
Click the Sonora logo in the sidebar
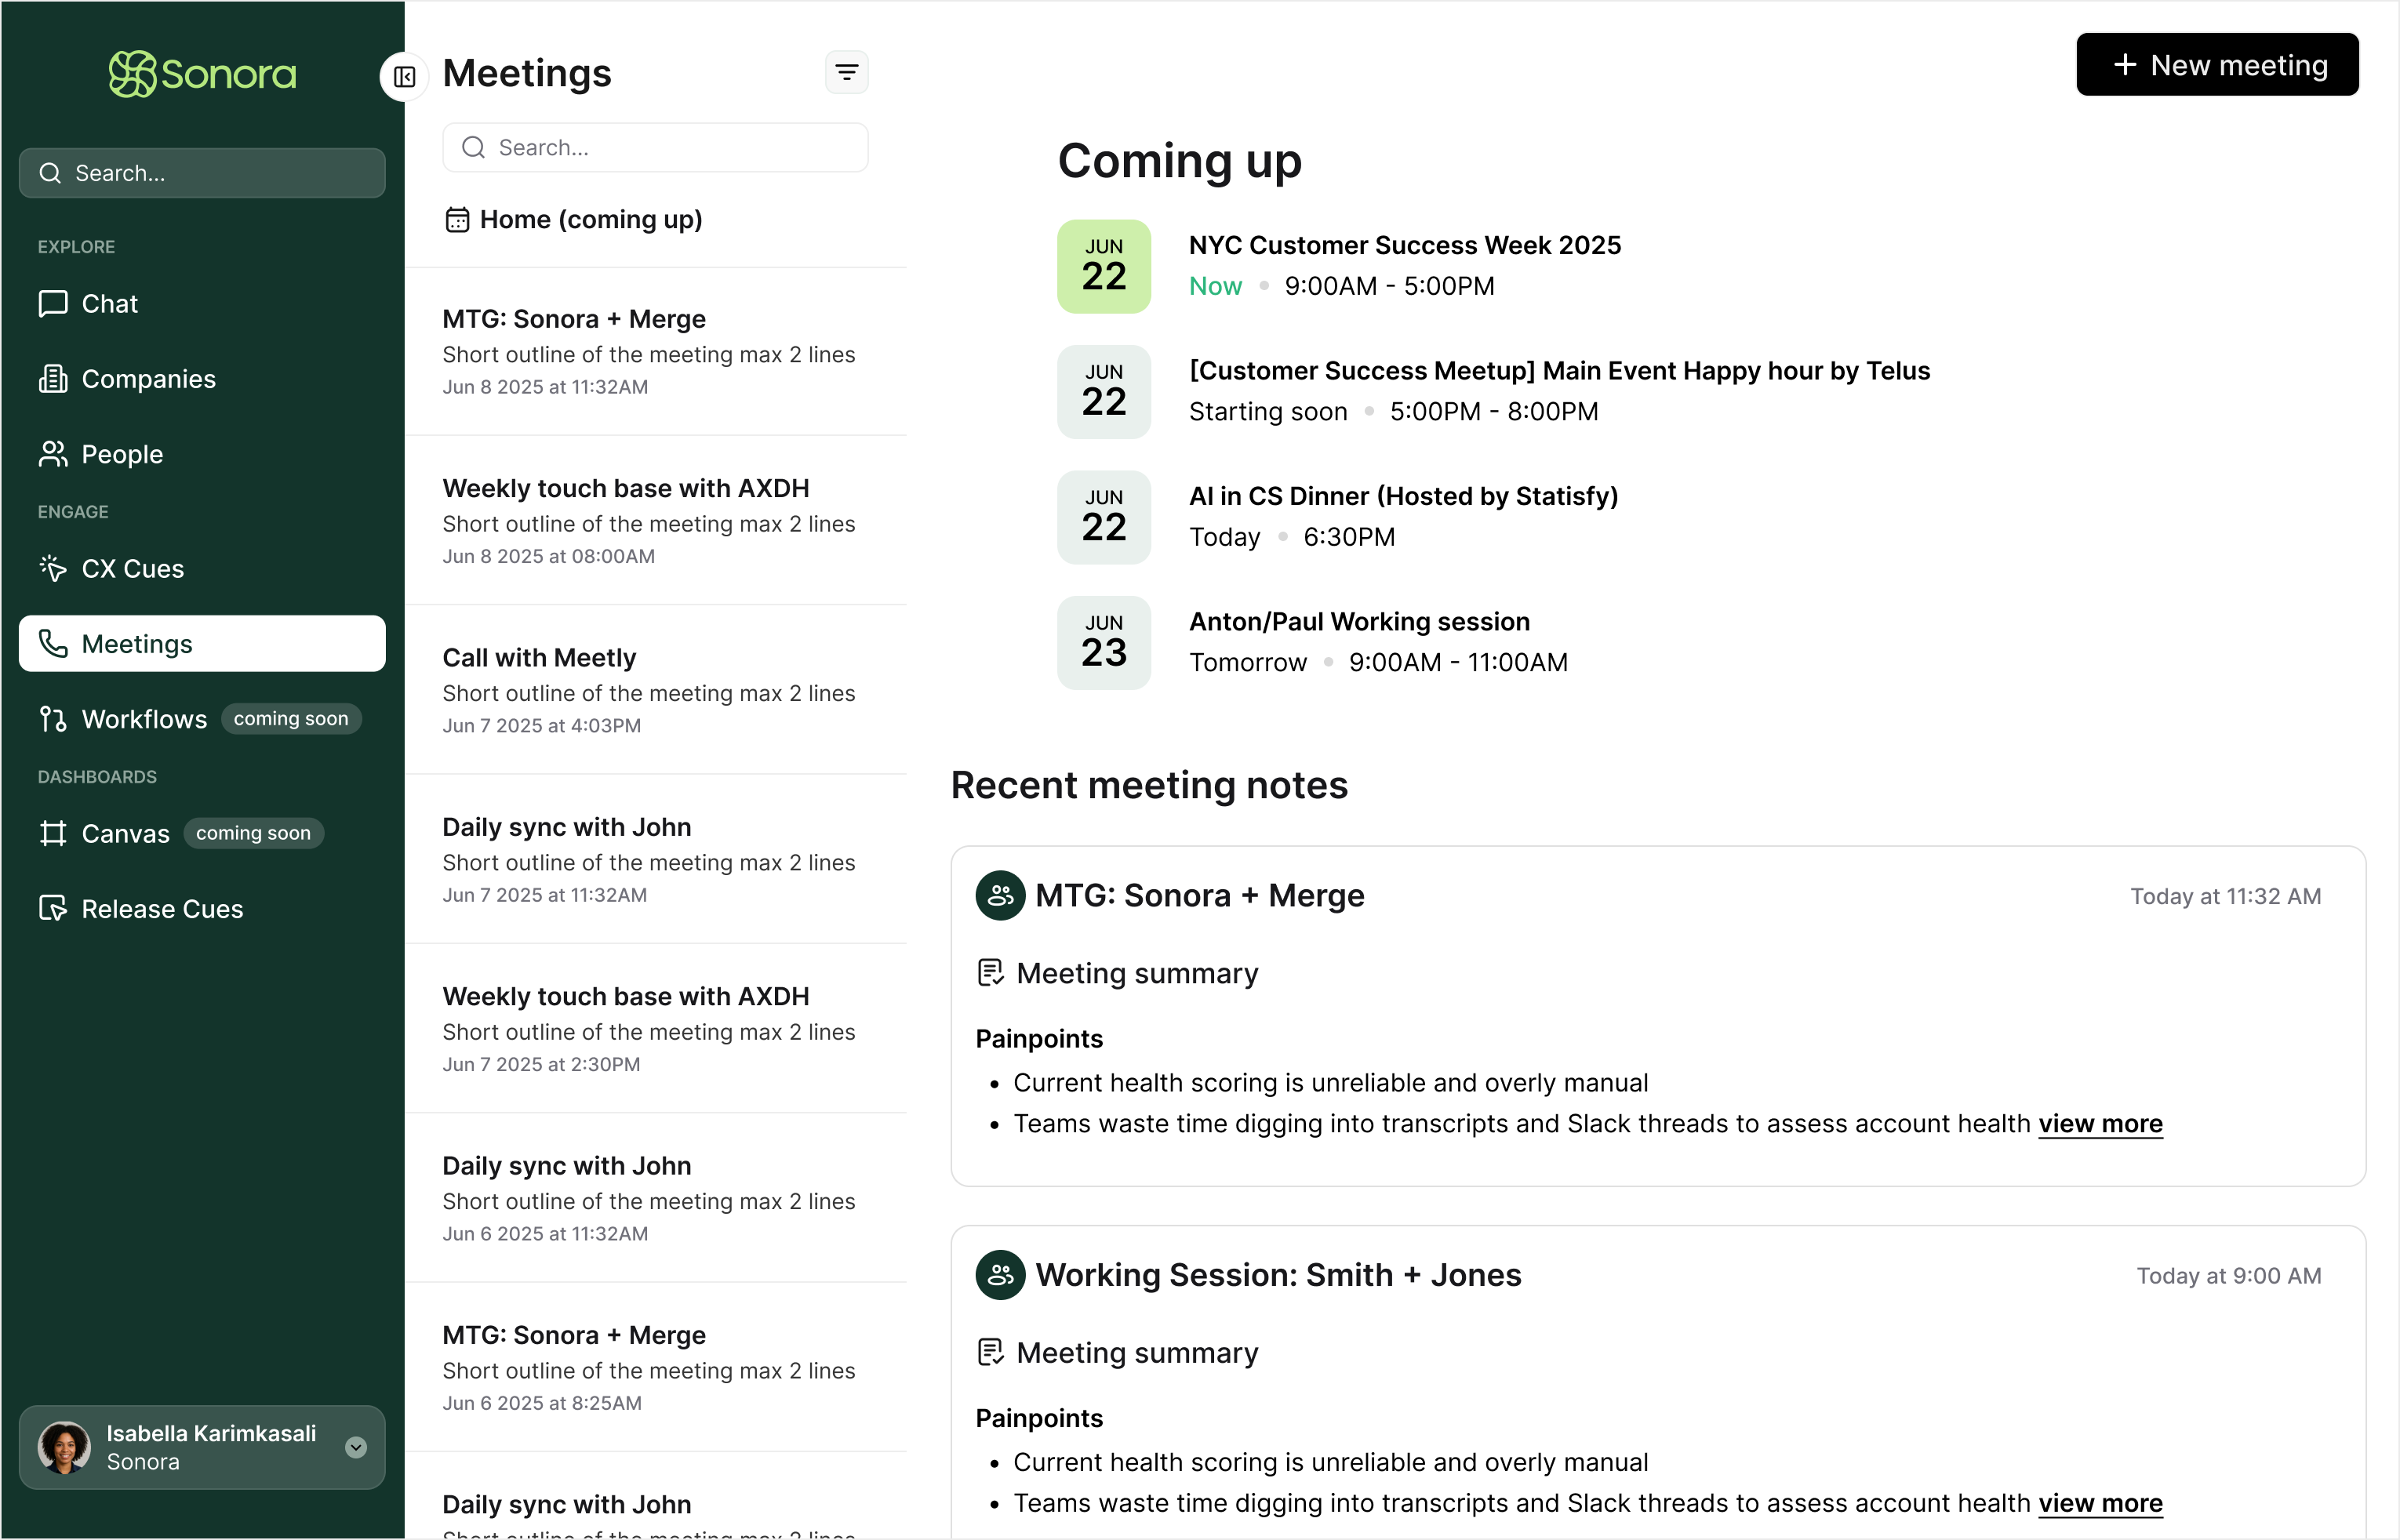202,74
